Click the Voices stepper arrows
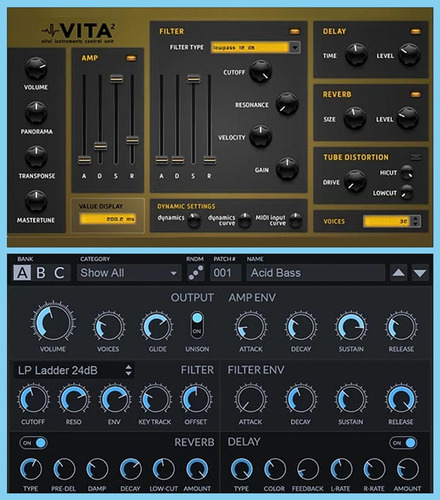Screen dimensions: 440x500 pos(415,221)
